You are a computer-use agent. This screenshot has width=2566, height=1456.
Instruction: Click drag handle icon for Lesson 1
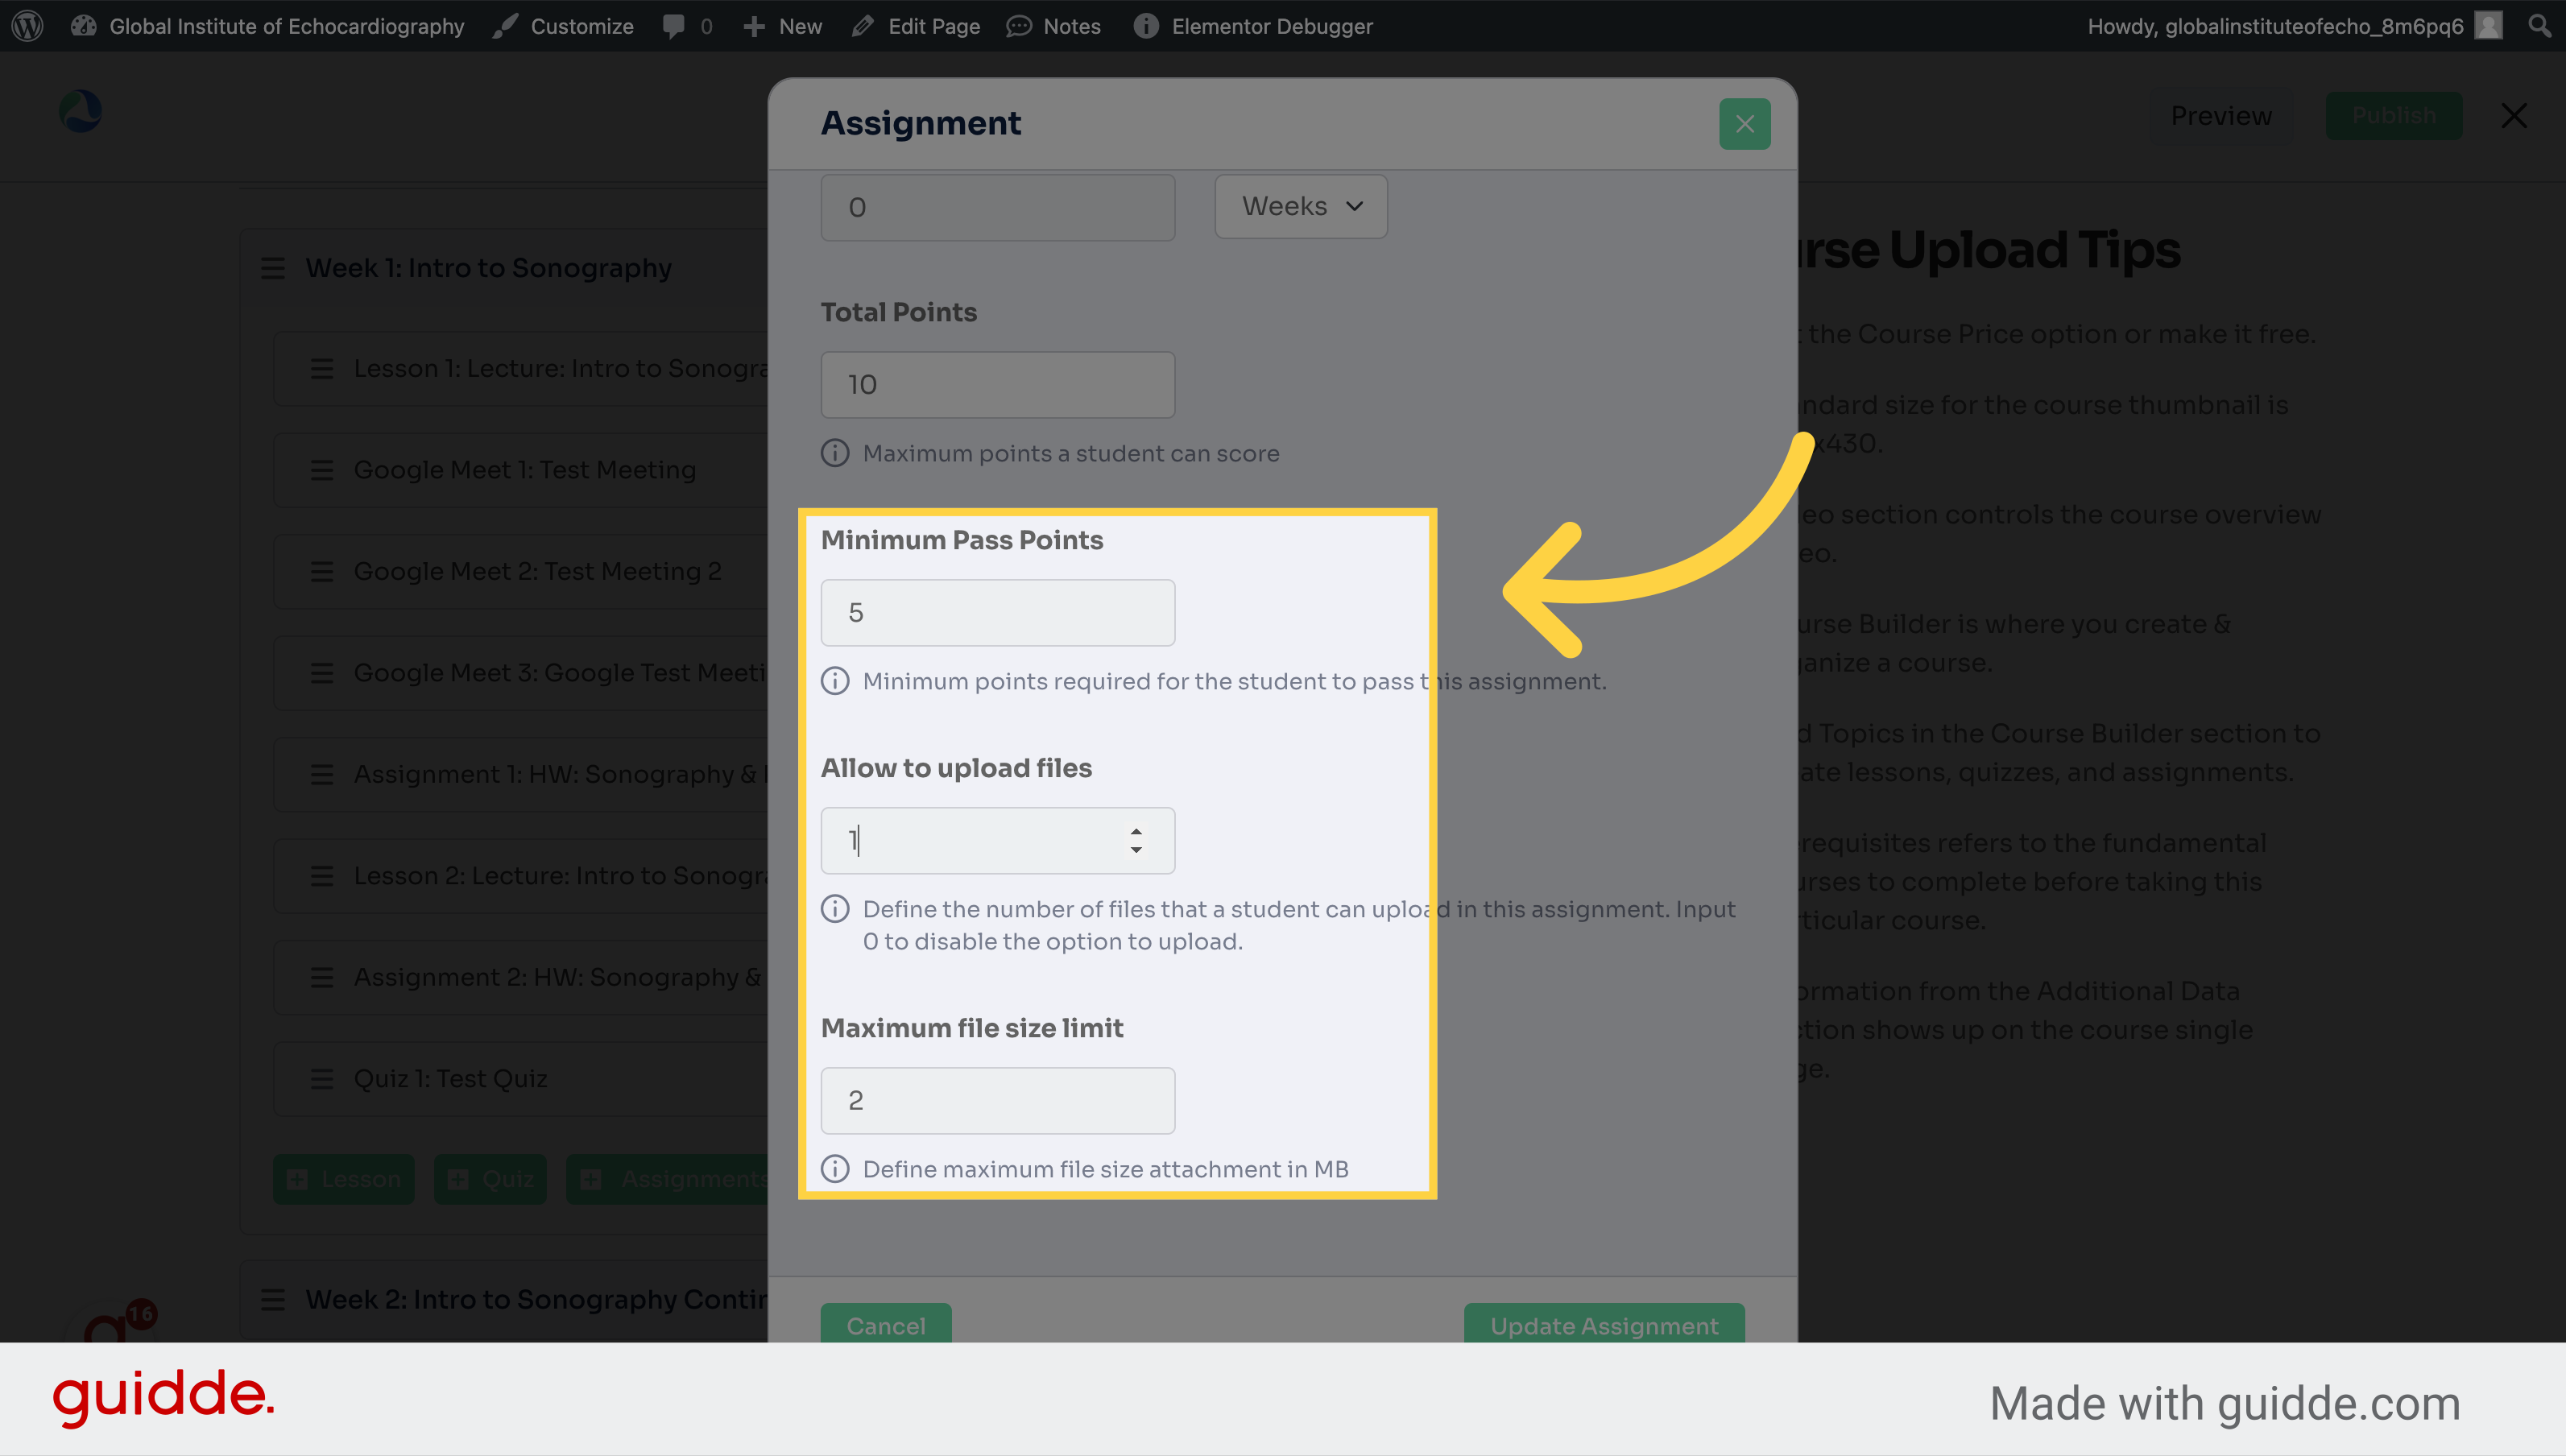click(322, 369)
